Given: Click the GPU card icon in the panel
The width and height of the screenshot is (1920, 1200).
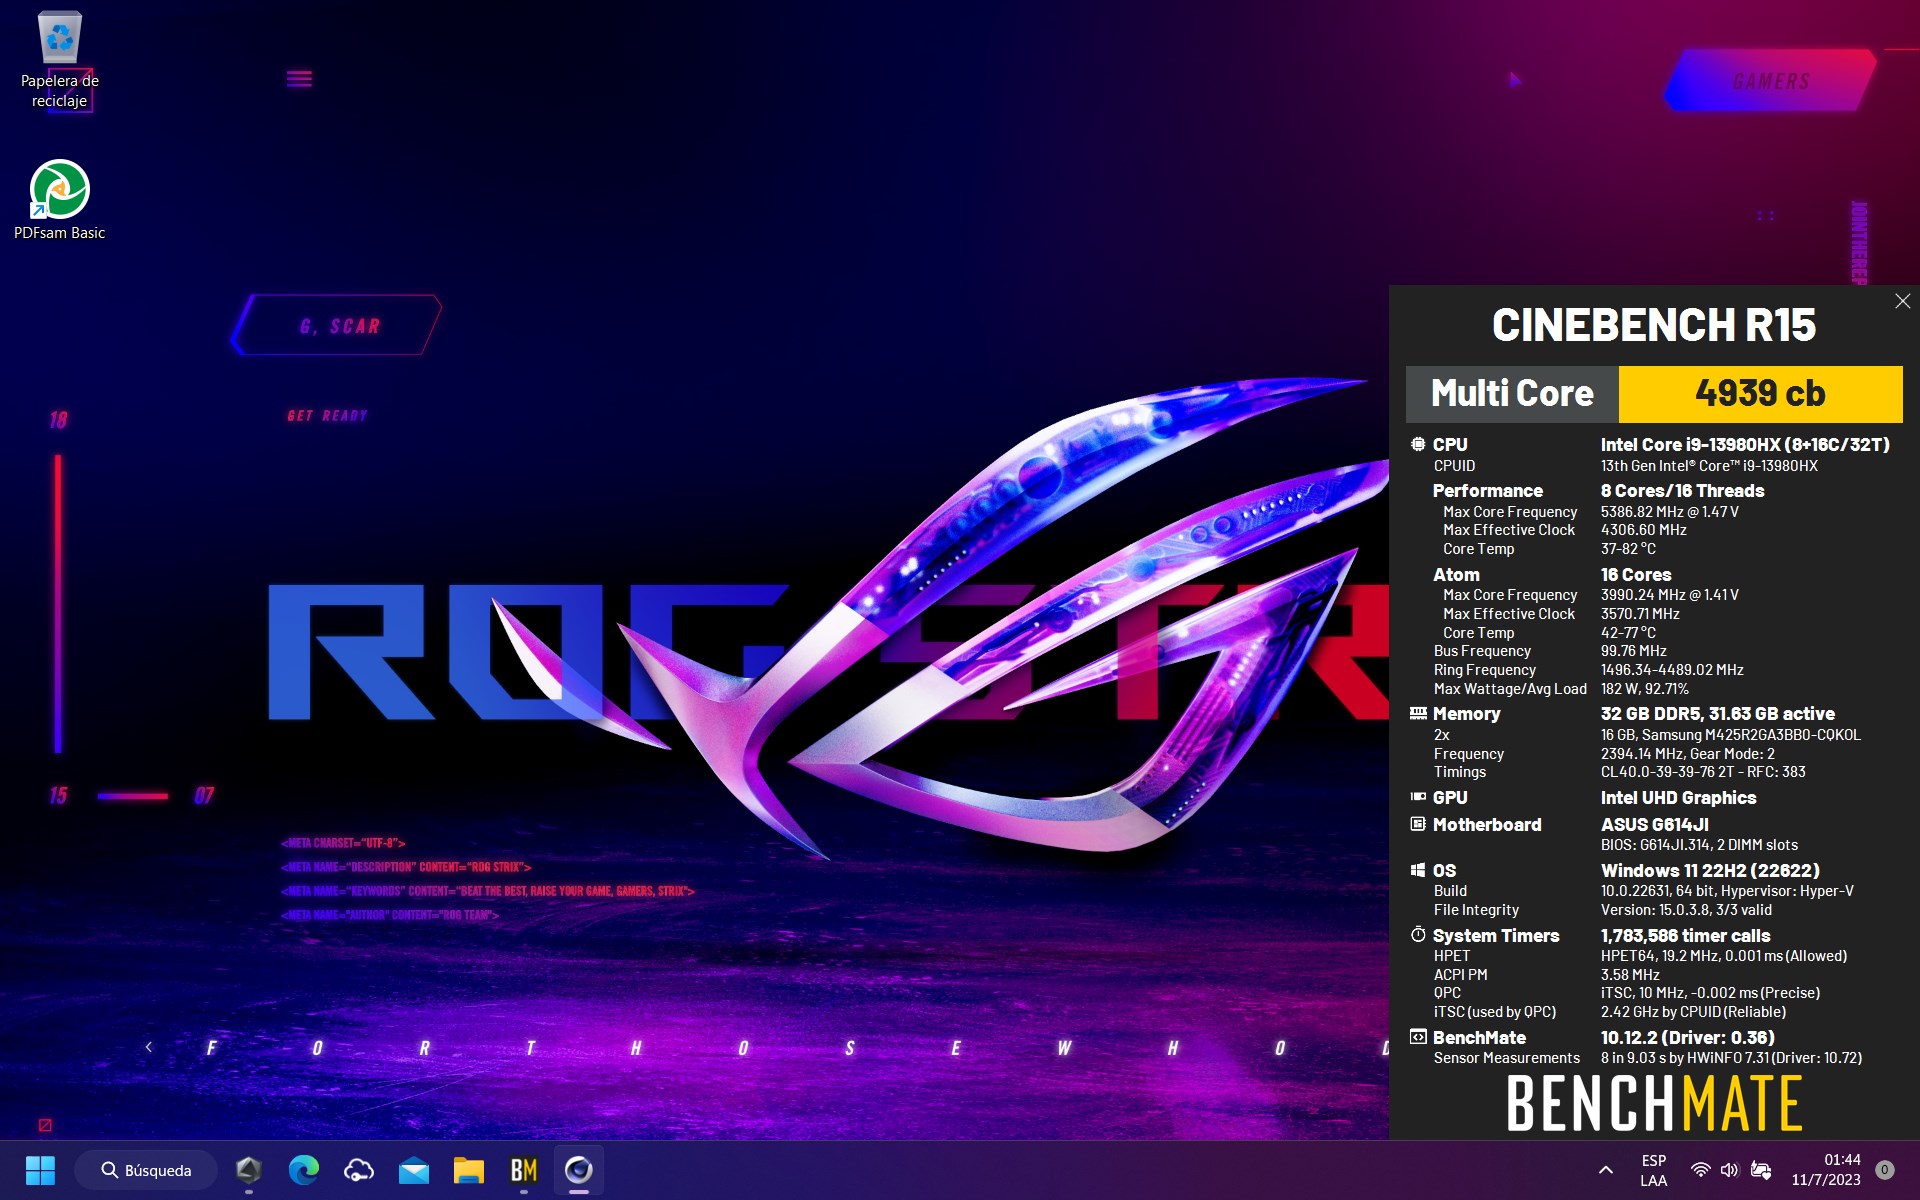Looking at the screenshot, I should 1418,797.
